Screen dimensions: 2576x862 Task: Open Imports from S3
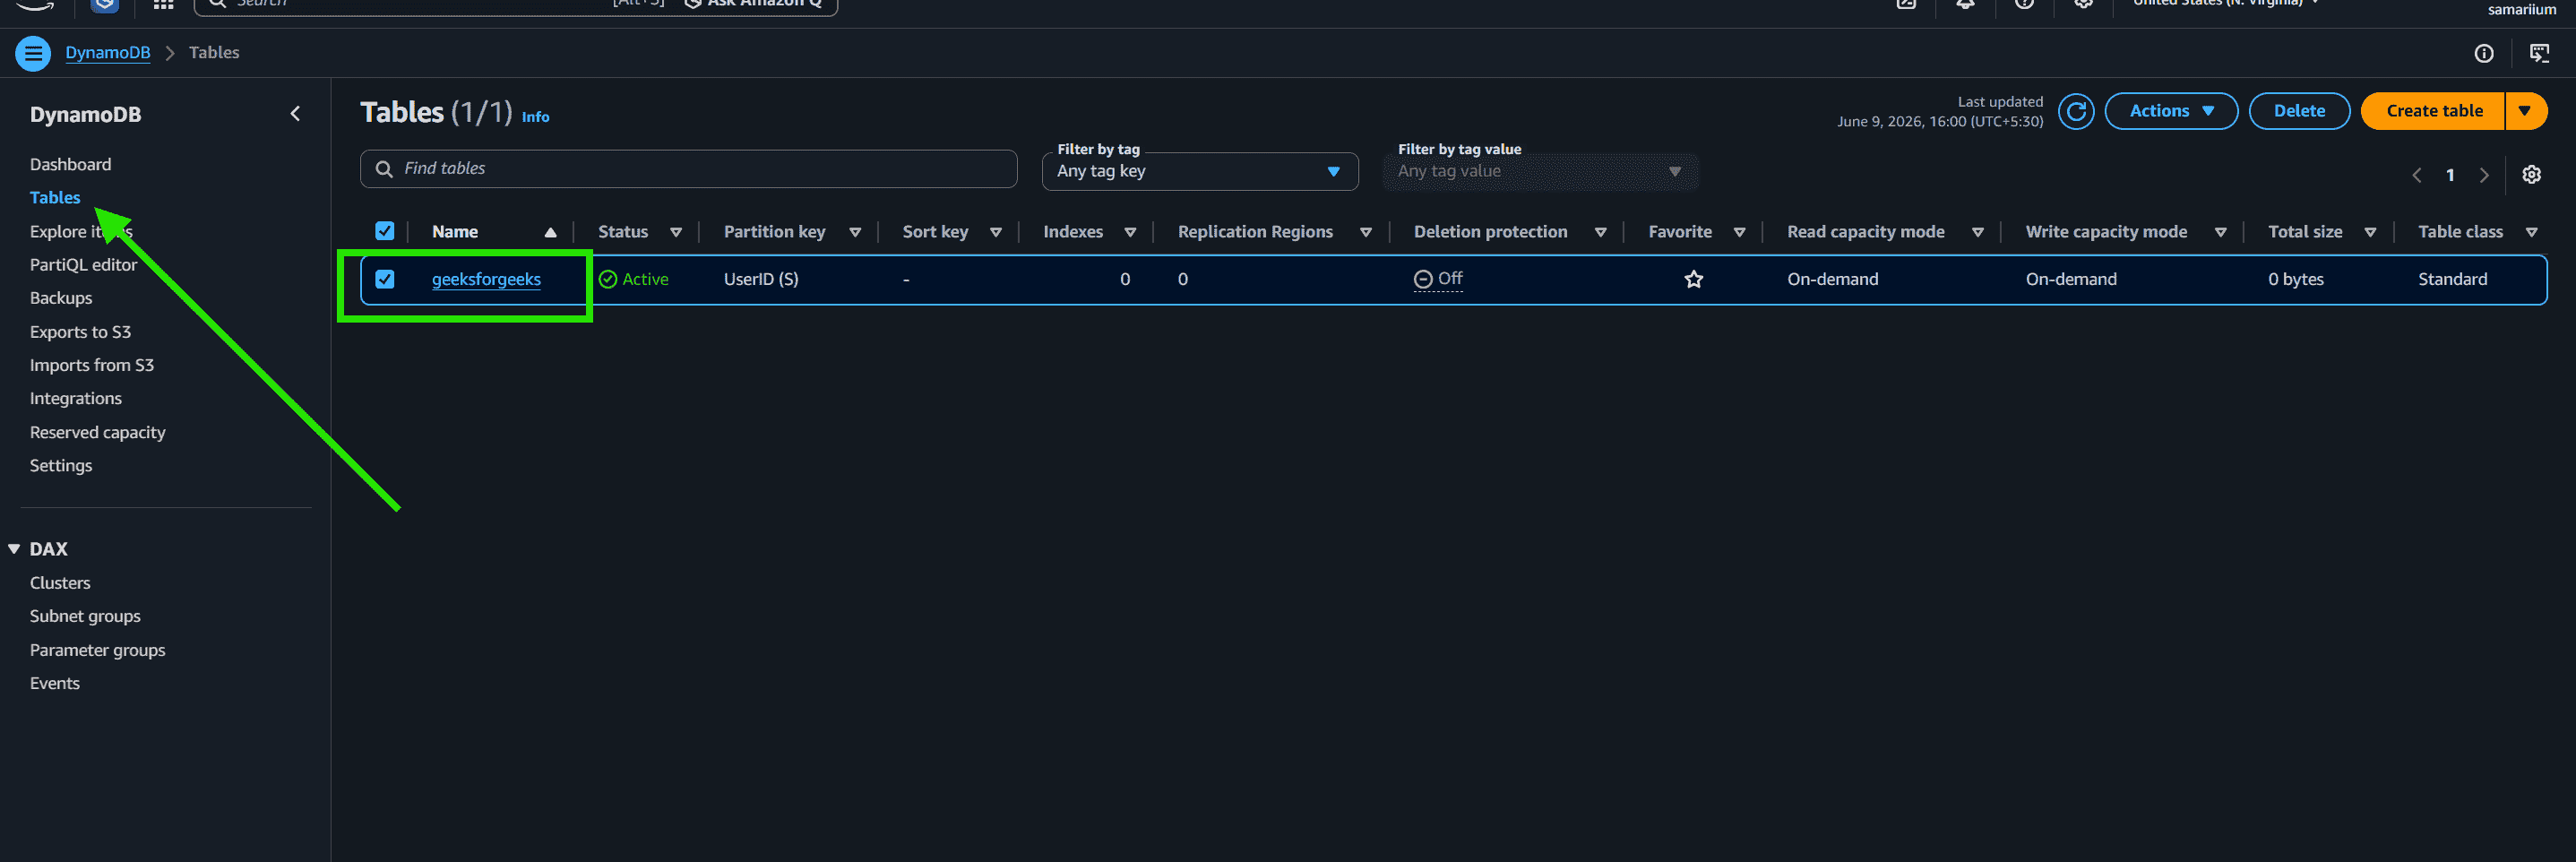pyautogui.click(x=92, y=365)
